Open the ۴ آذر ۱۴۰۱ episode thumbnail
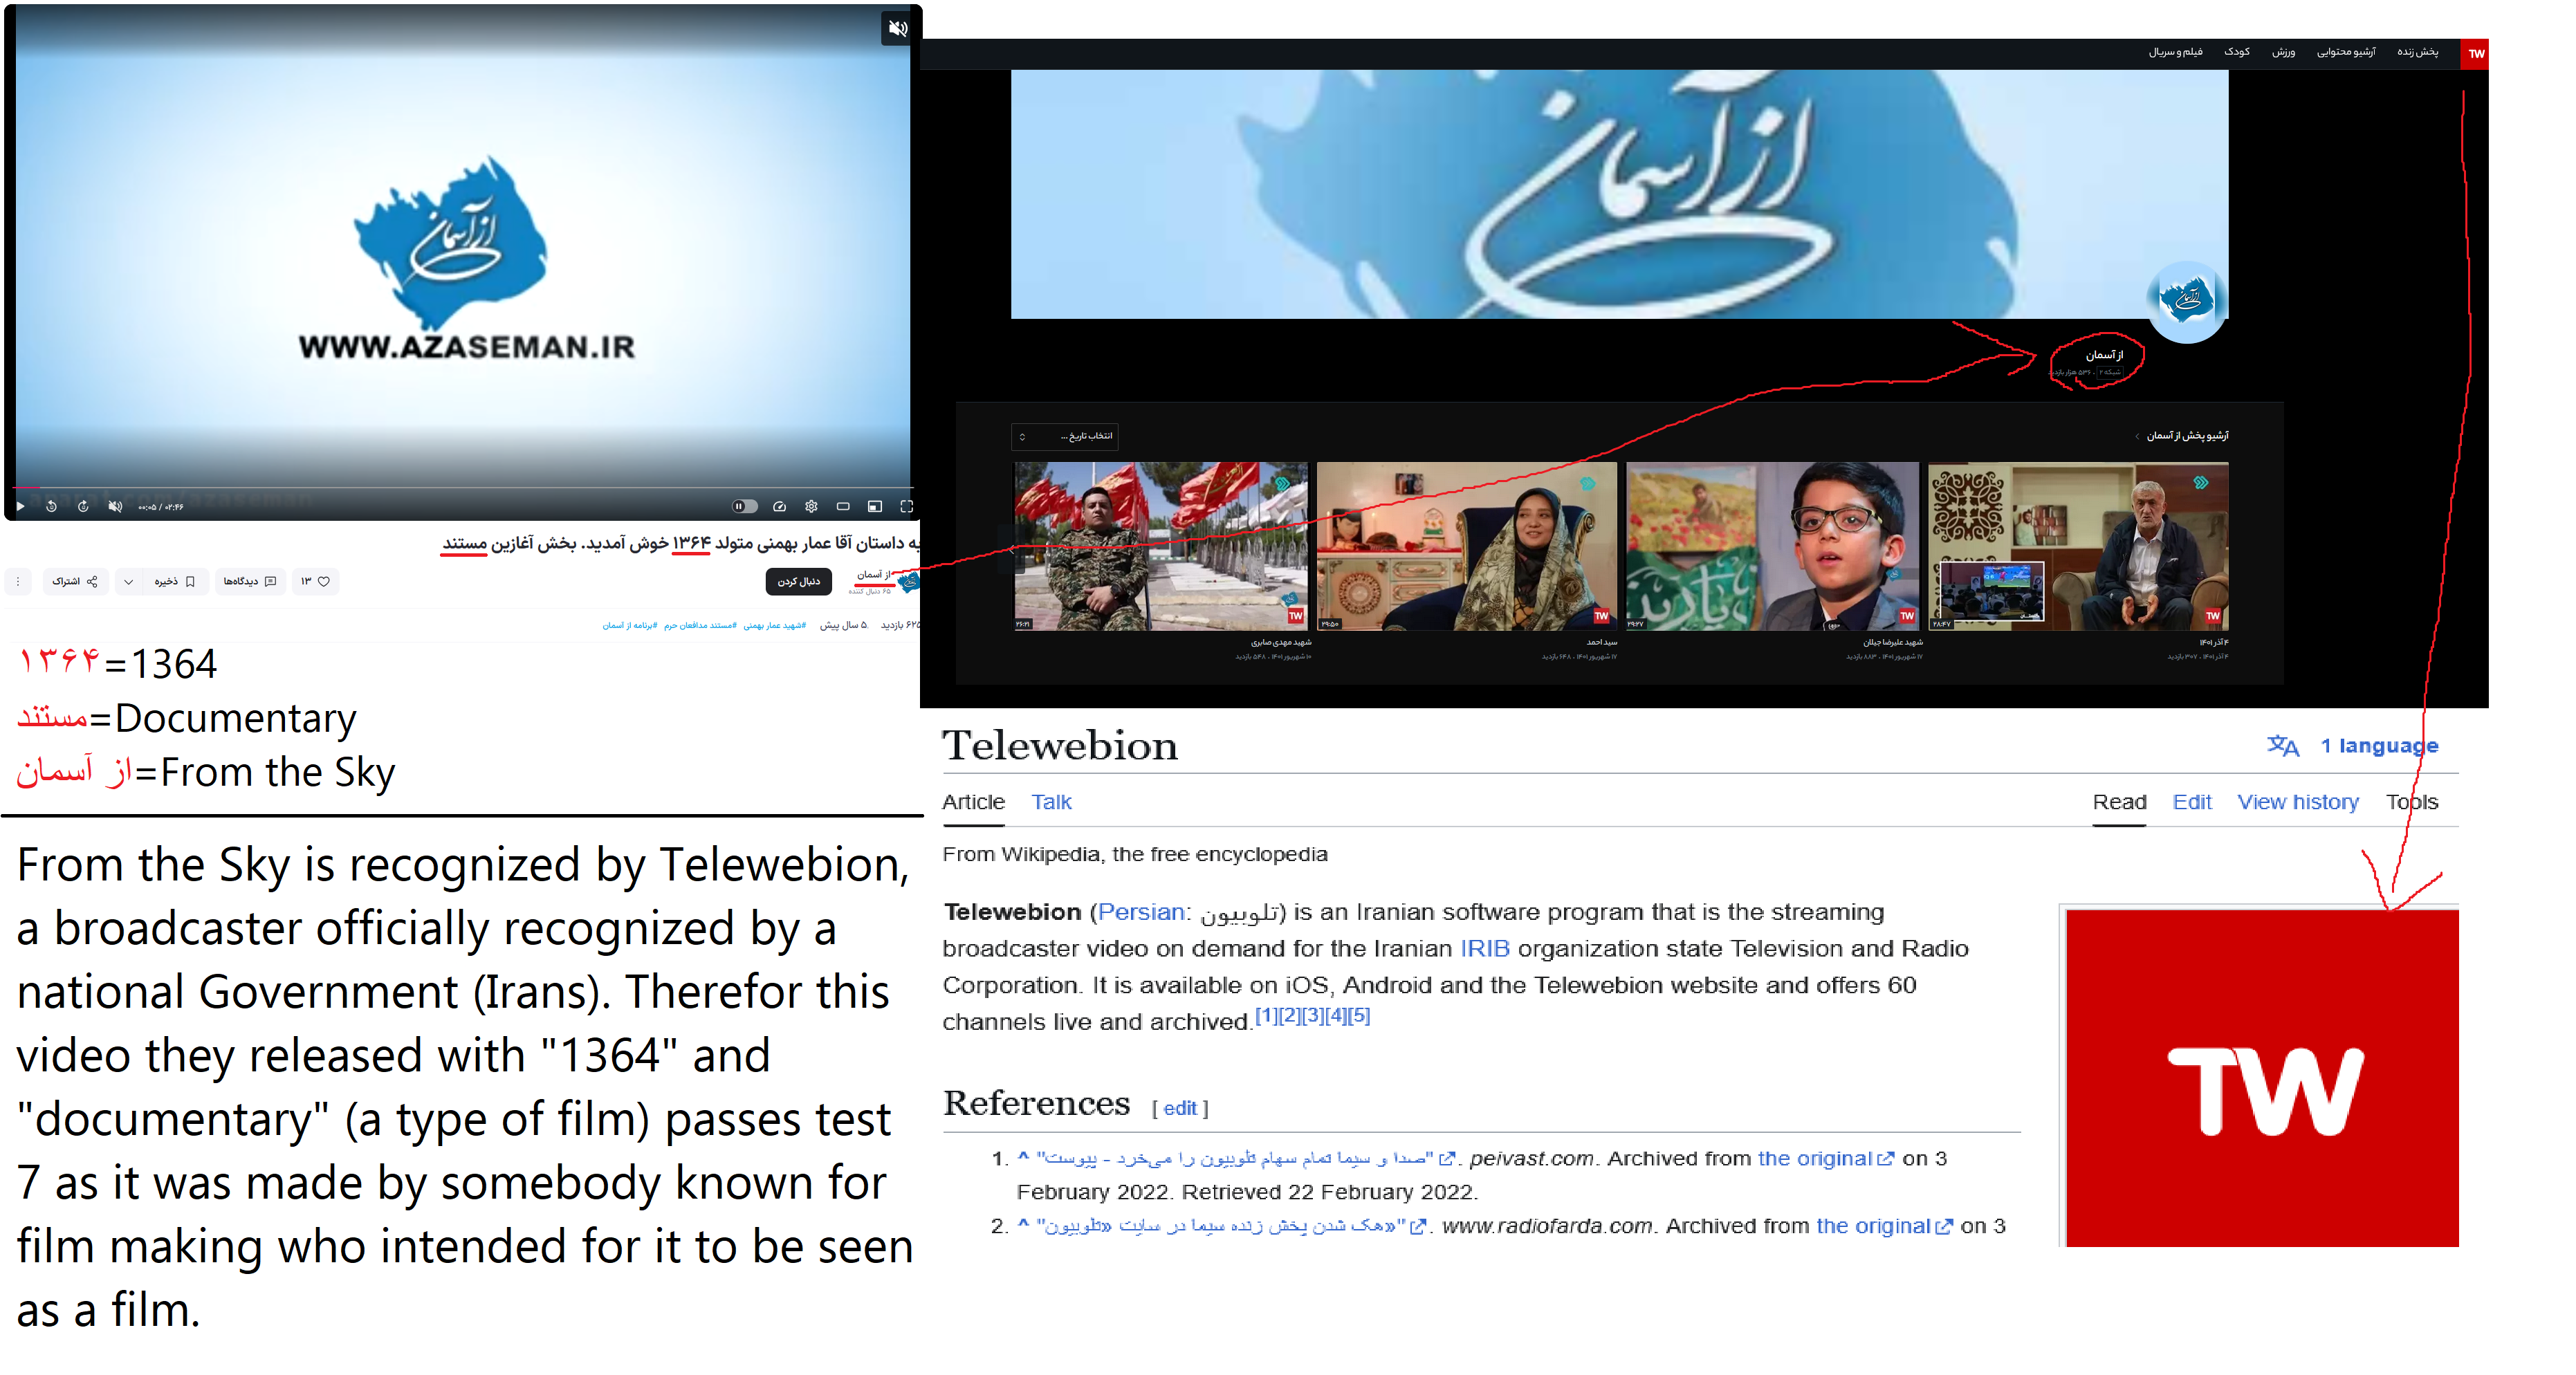 pyautogui.click(x=2078, y=546)
